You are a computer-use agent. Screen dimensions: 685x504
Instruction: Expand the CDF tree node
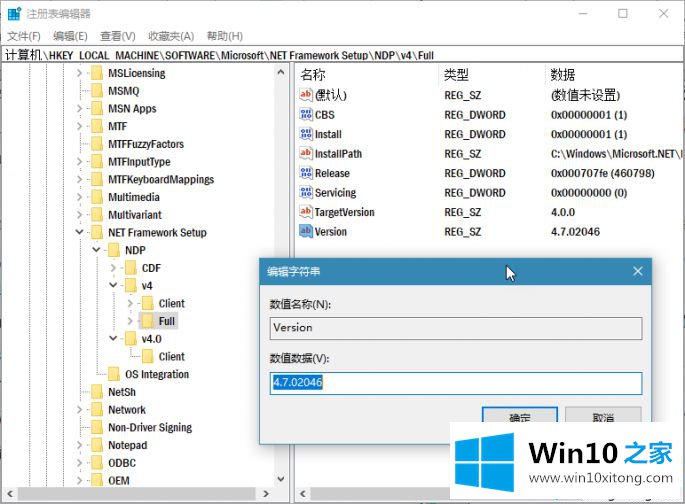[x=113, y=268]
